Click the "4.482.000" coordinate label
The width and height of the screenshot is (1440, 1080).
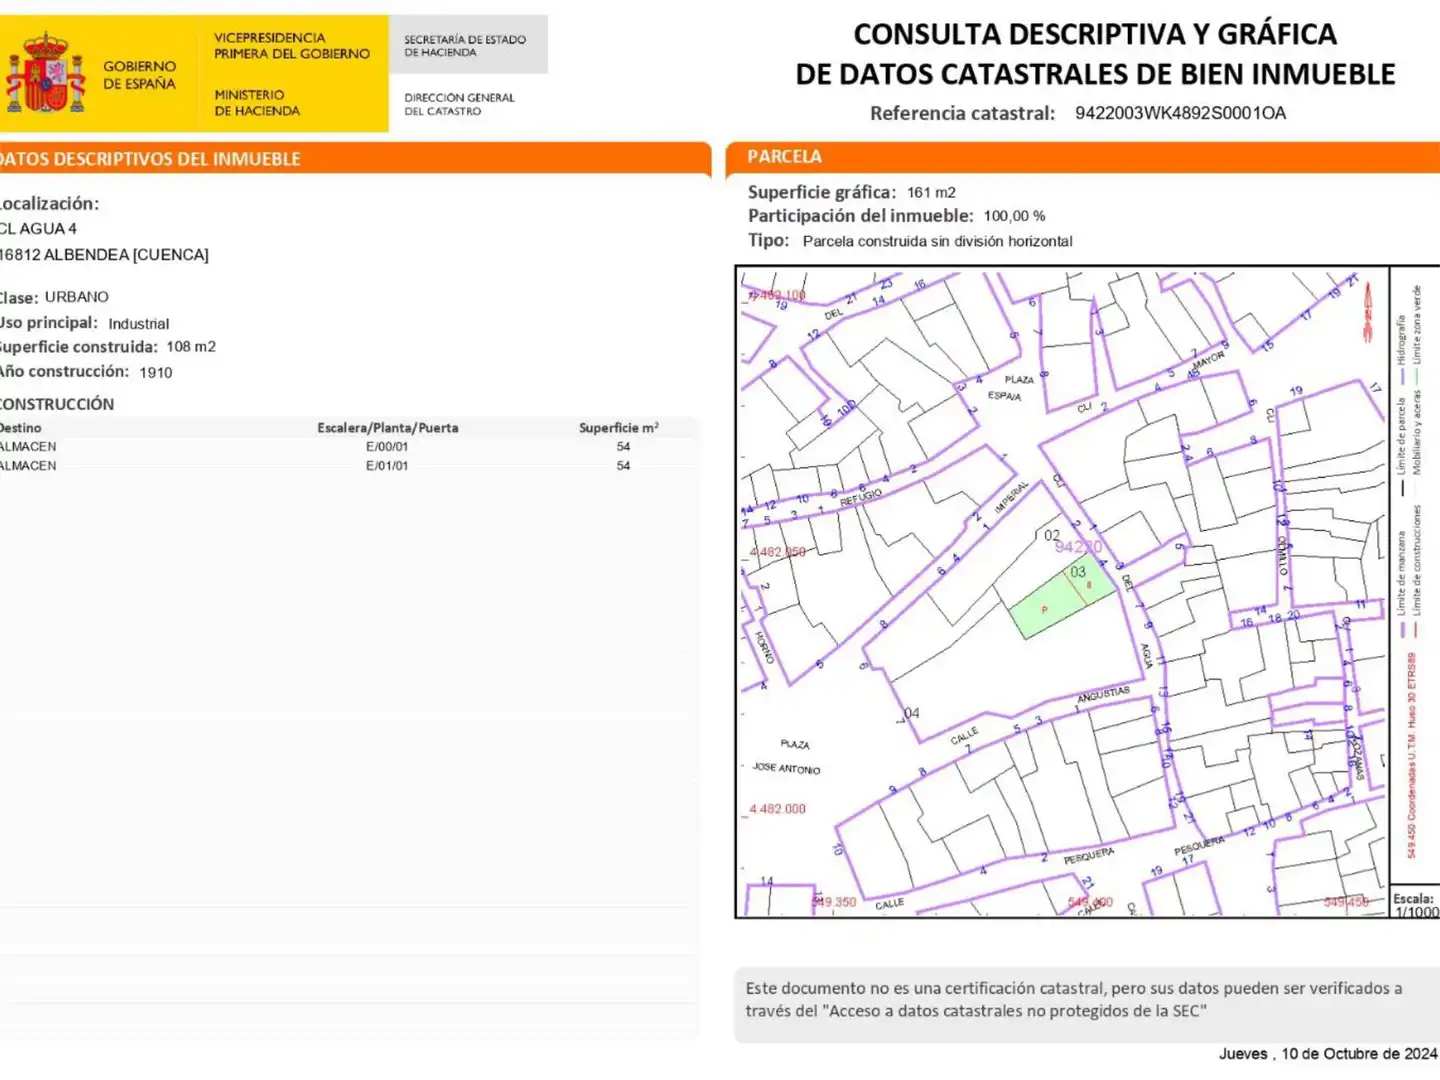tap(777, 809)
